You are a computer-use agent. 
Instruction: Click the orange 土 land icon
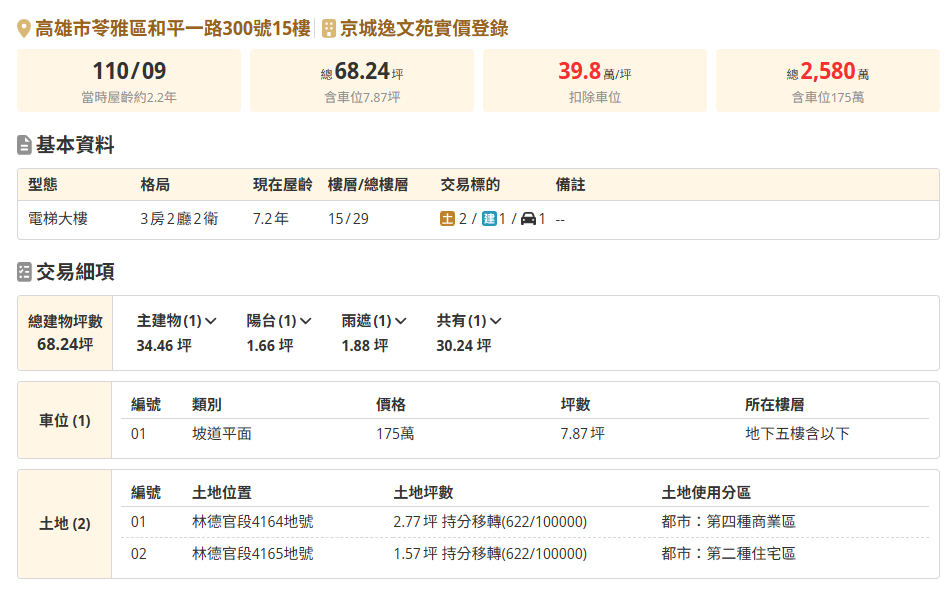point(447,219)
